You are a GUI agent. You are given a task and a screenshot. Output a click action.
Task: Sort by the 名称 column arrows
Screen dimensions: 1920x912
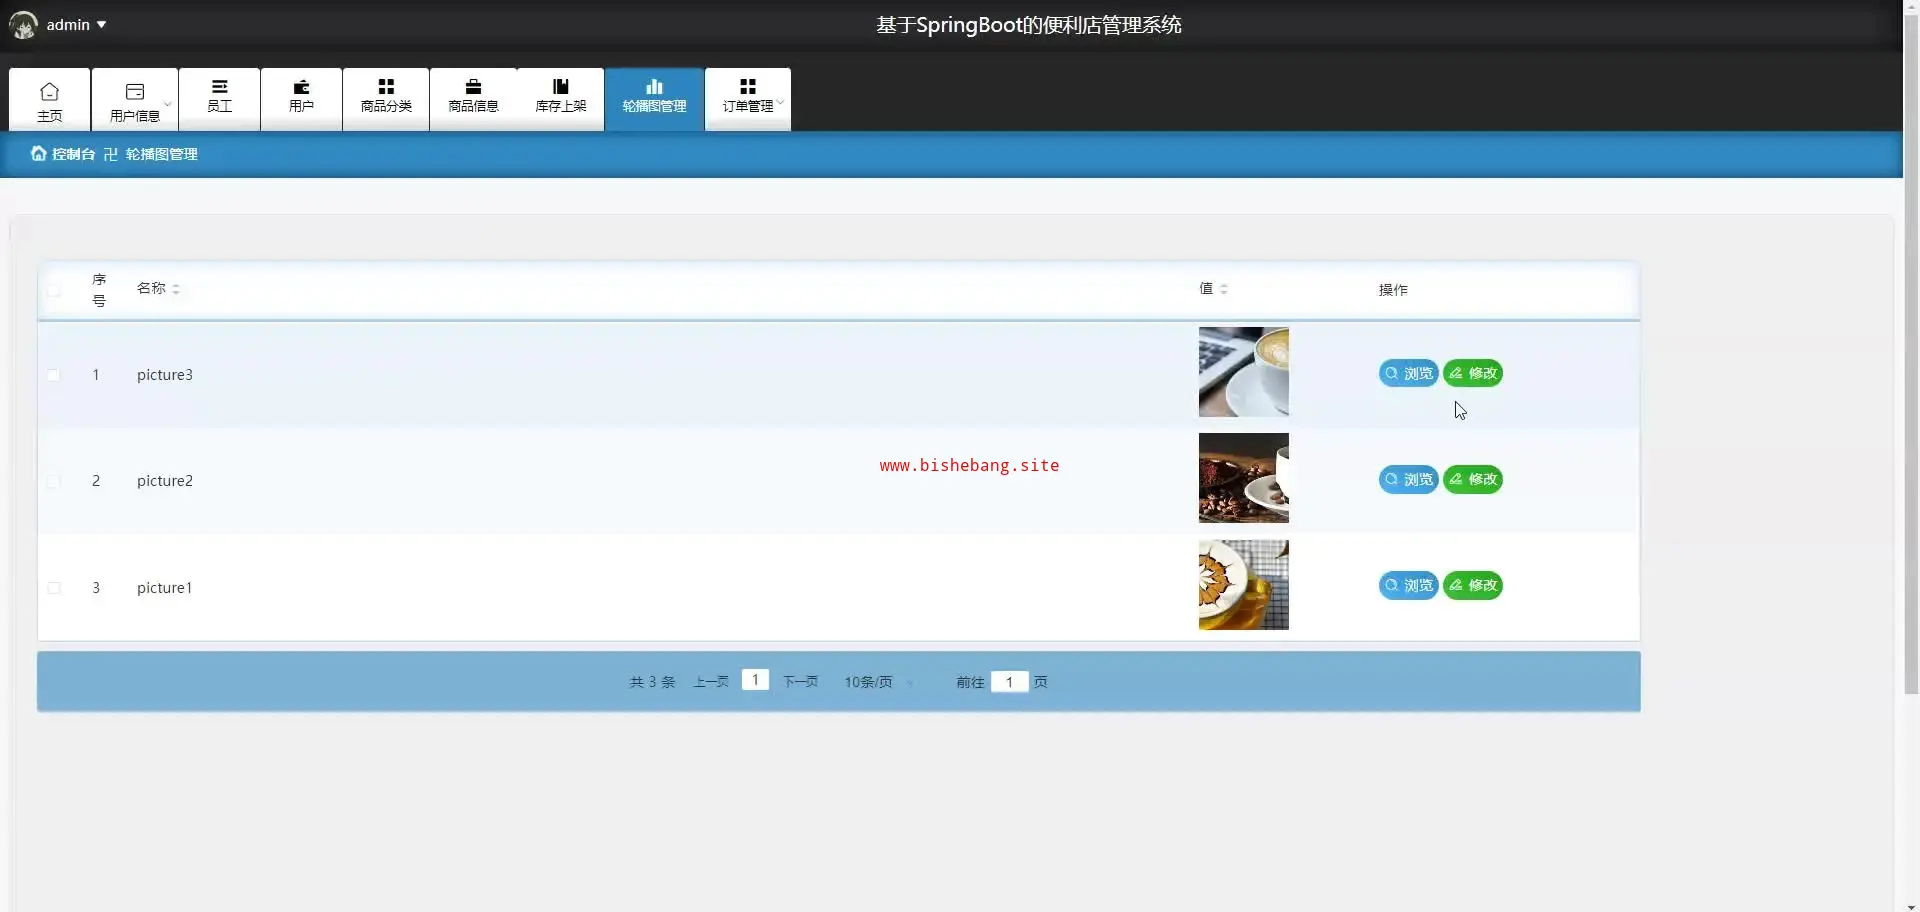[176, 289]
